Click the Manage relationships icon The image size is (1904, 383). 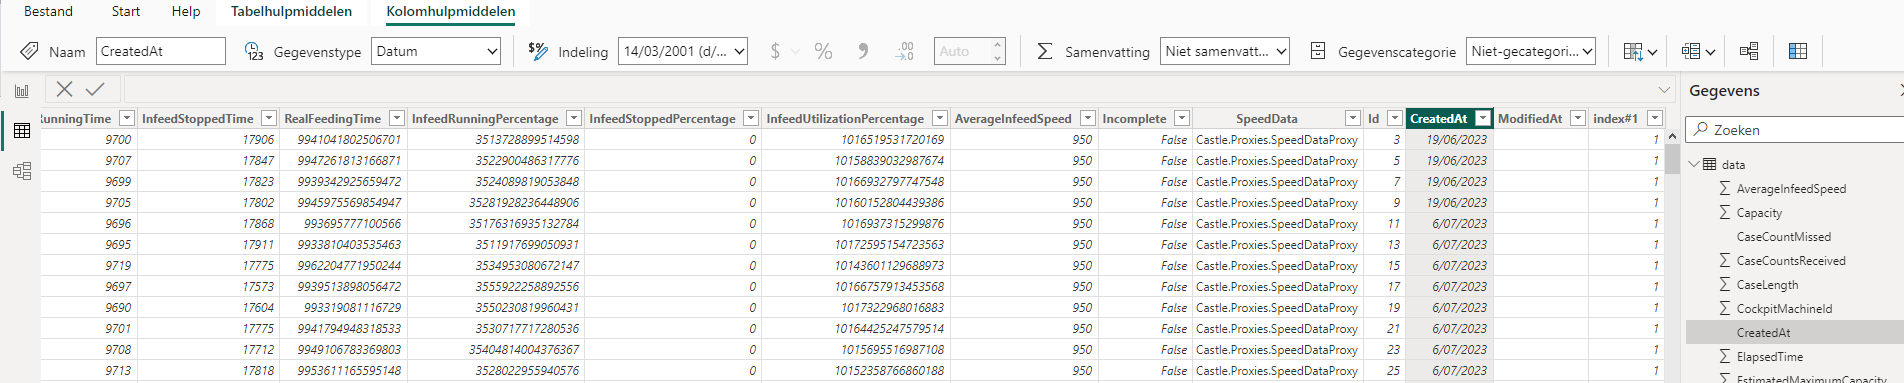[1749, 51]
